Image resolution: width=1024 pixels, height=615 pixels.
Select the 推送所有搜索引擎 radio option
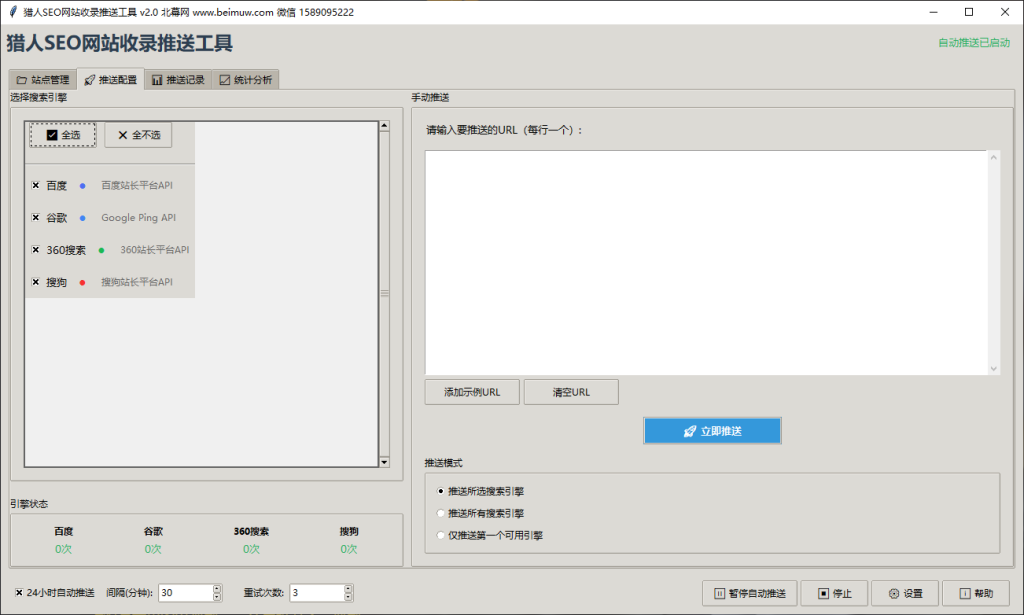(x=440, y=513)
